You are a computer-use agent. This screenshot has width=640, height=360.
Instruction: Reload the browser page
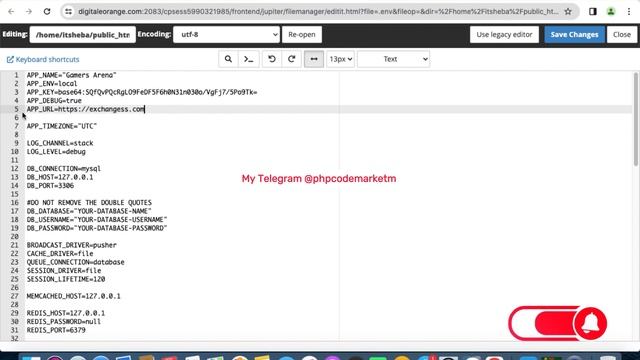[47, 11]
